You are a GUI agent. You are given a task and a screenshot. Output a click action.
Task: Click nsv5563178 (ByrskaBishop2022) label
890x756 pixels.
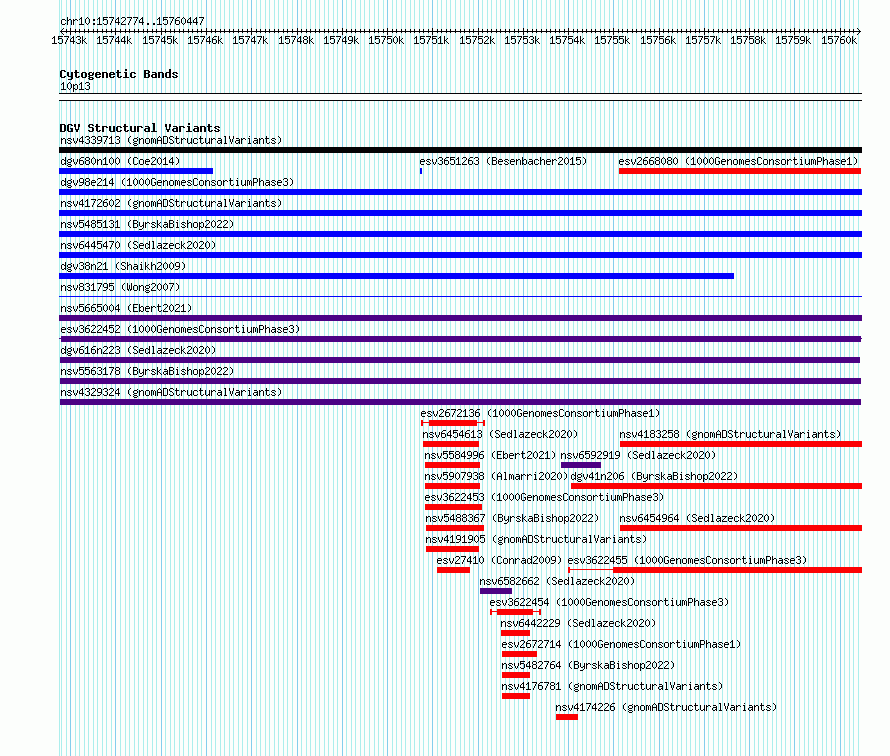pyautogui.click(x=147, y=371)
